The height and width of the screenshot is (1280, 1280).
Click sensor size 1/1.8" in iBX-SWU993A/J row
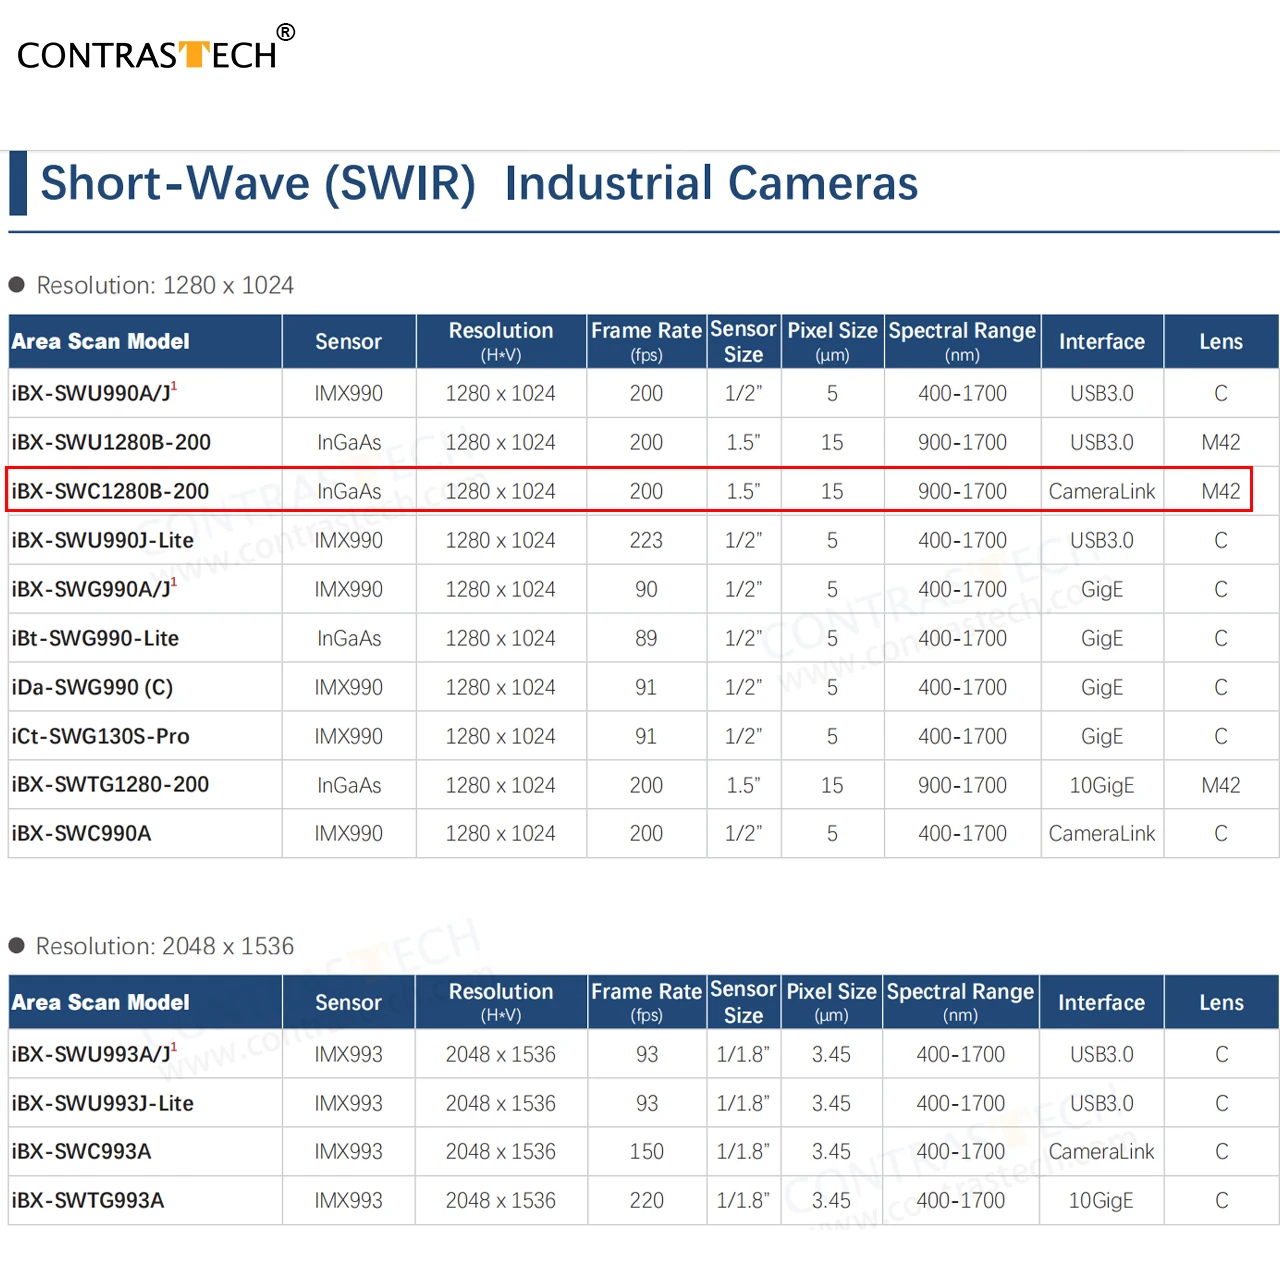point(743,1054)
